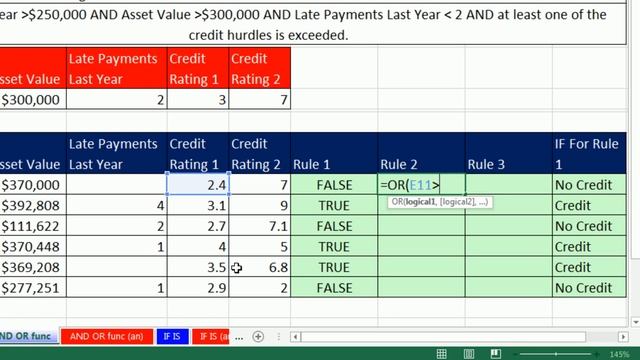Select the red 'IF IS (a' sheet tab

211,336
